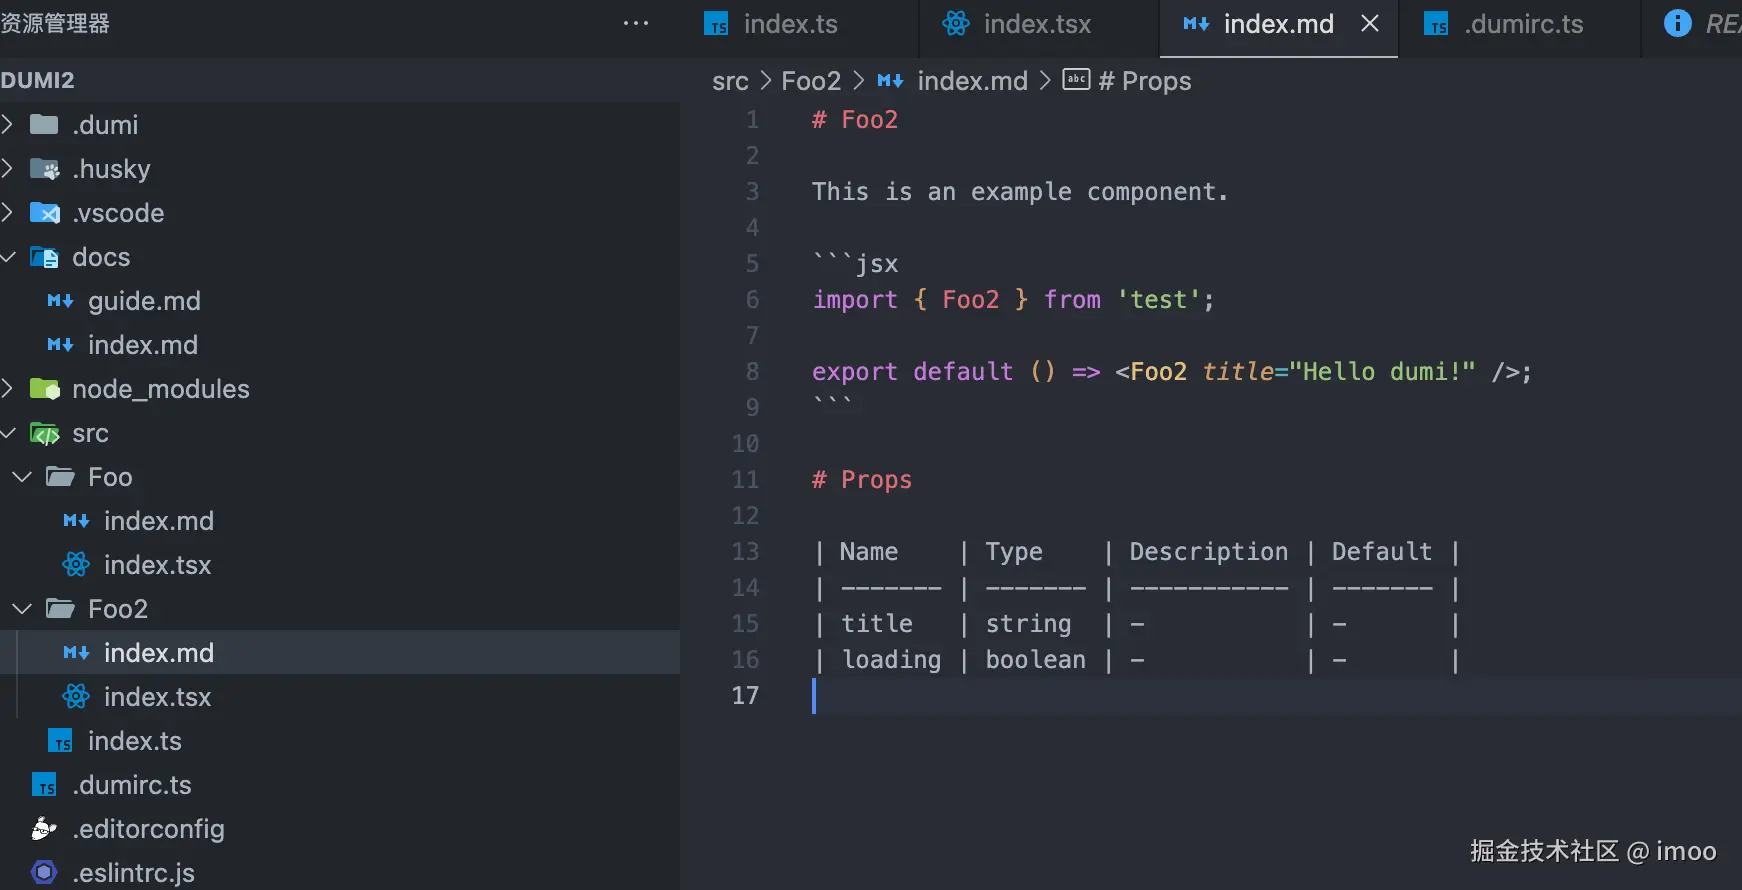Expand the .vscode folder chevron
The height and width of the screenshot is (890, 1742).
point(8,212)
